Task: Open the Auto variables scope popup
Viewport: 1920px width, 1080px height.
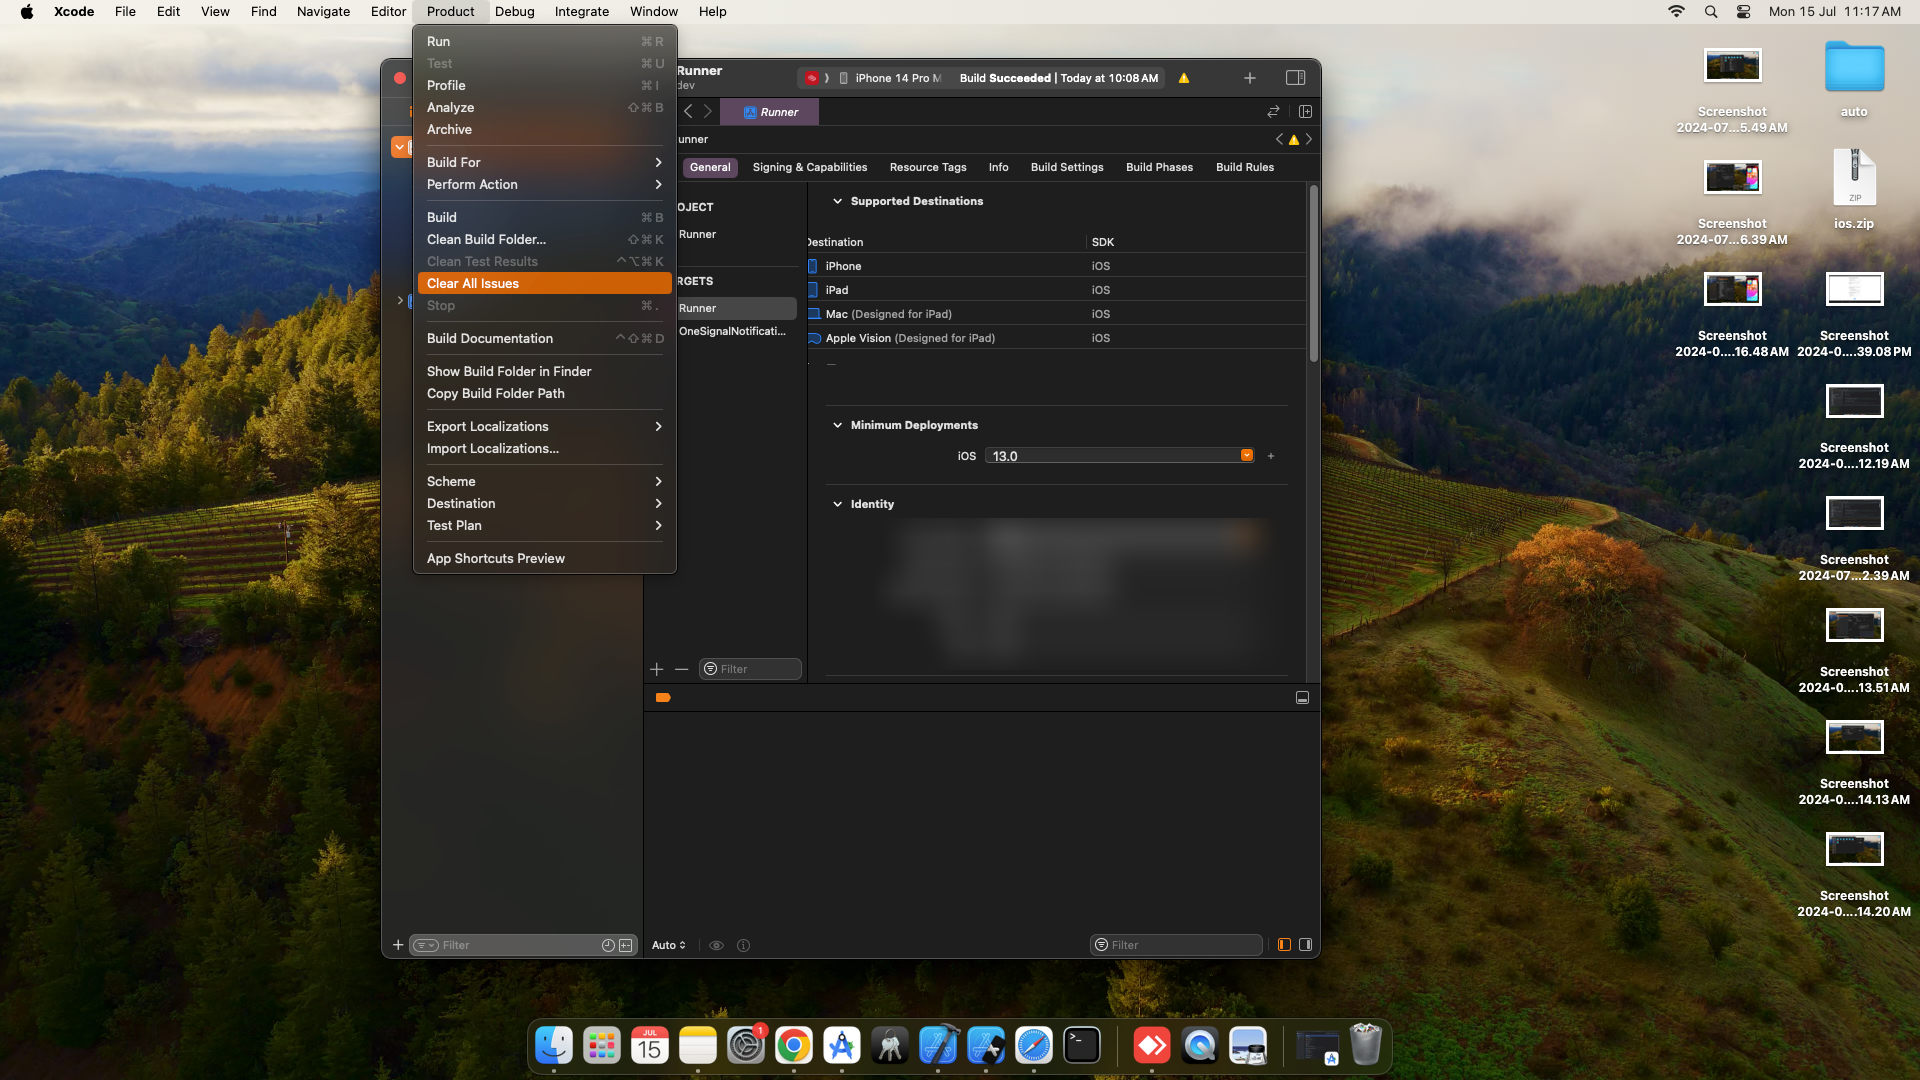Action: 669,945
